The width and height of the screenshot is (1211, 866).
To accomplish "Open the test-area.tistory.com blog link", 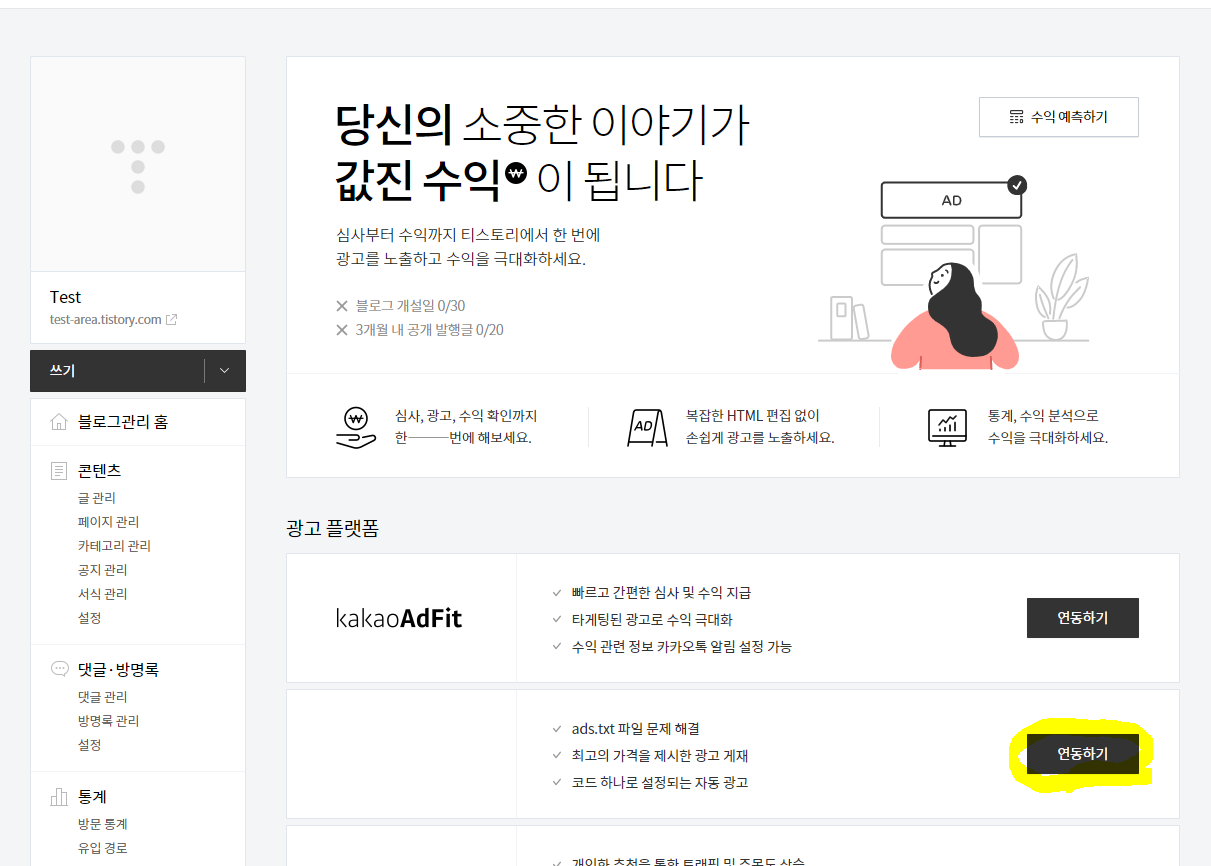I will [x=106, y=320].
